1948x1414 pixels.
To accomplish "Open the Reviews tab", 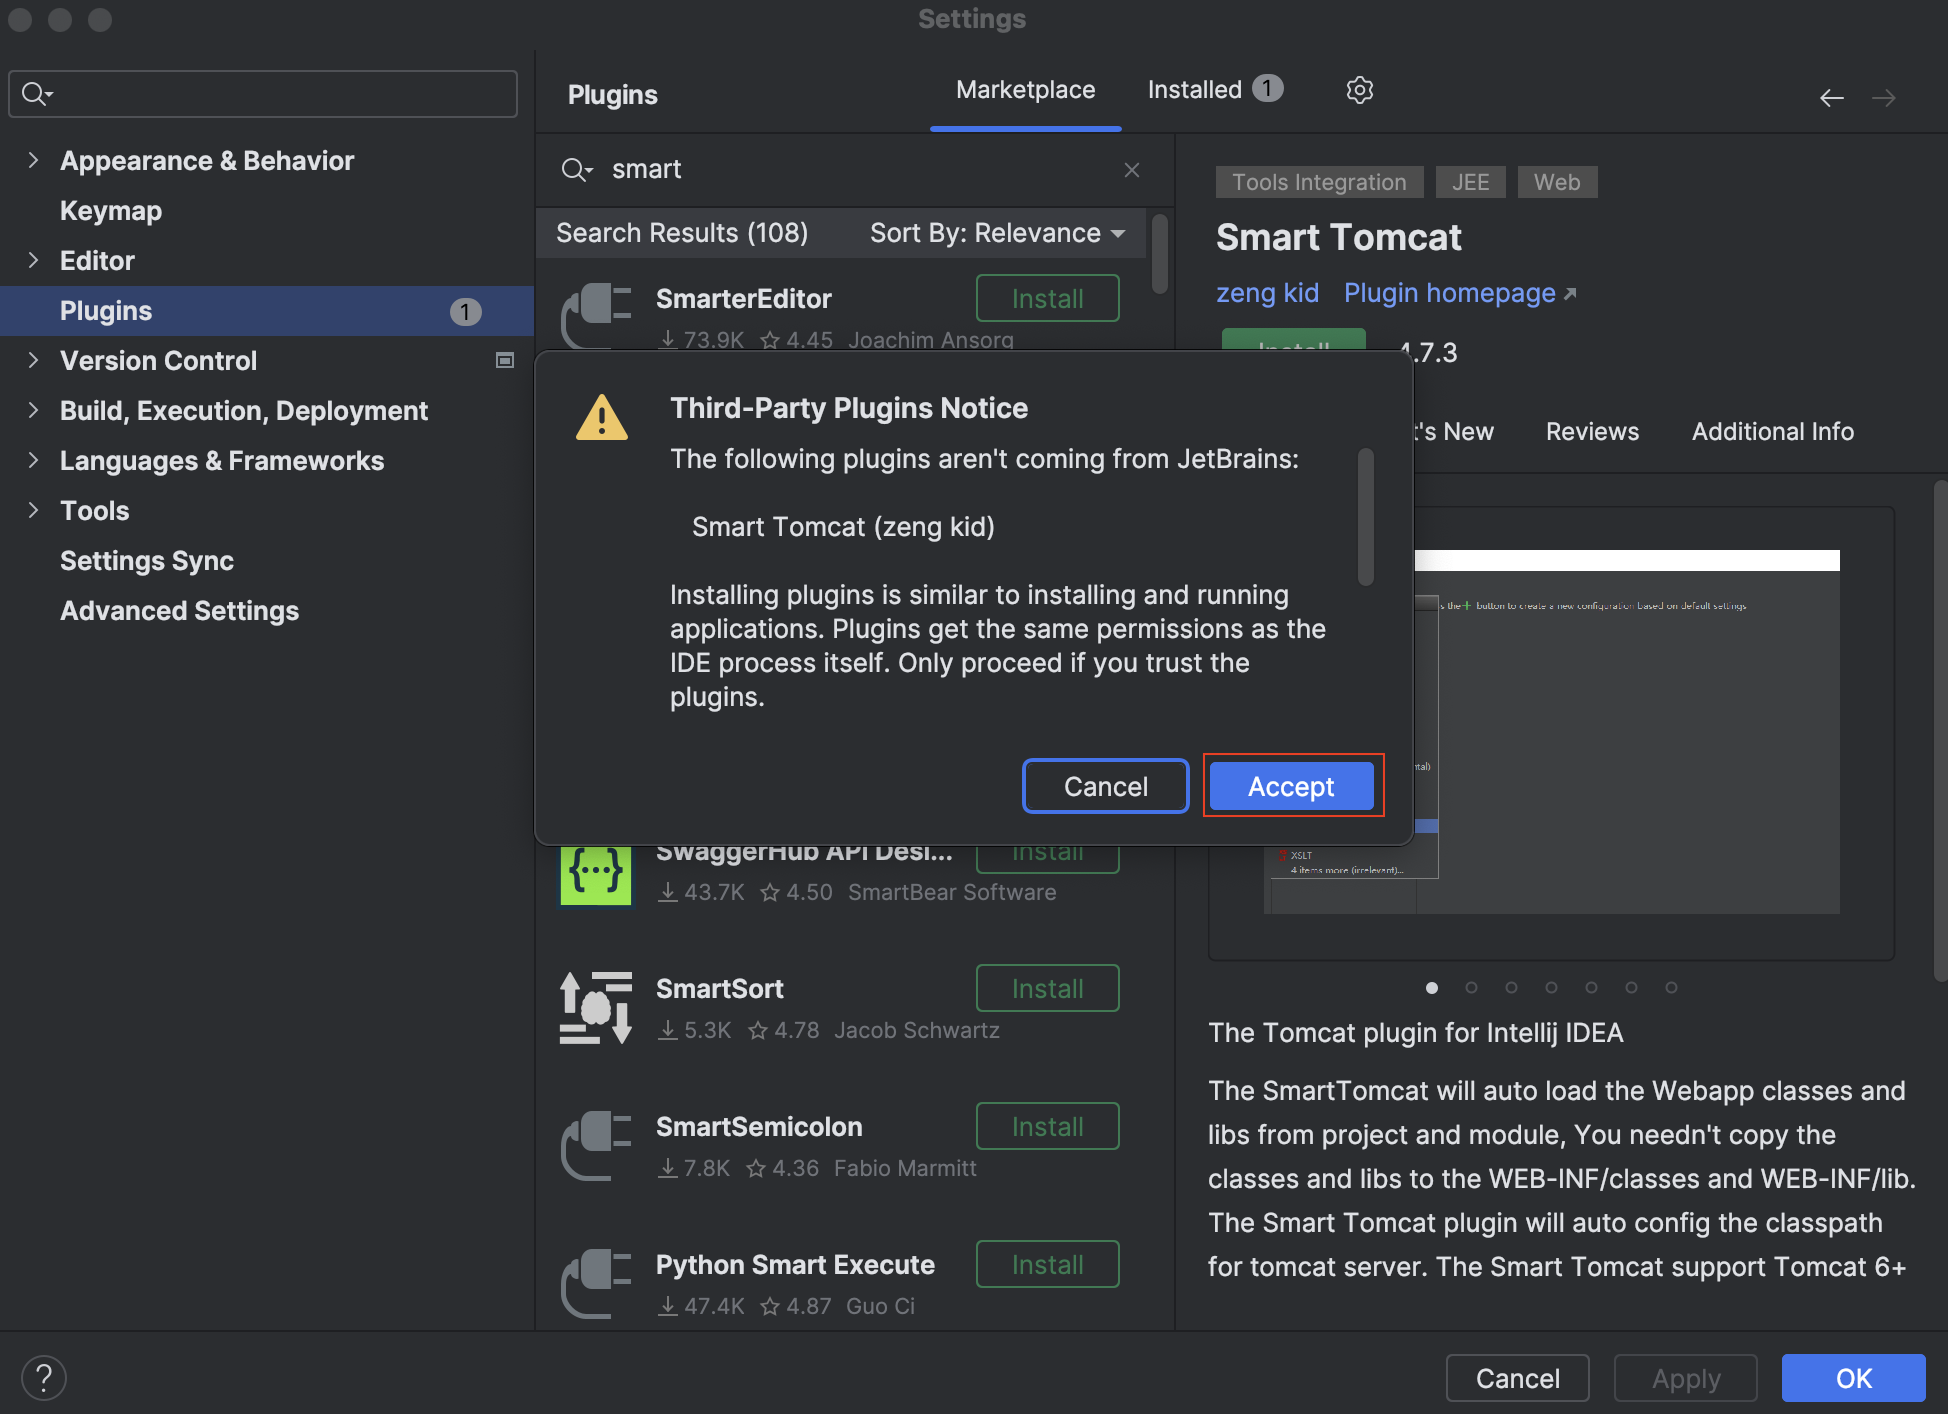I will coord(1592,432).
